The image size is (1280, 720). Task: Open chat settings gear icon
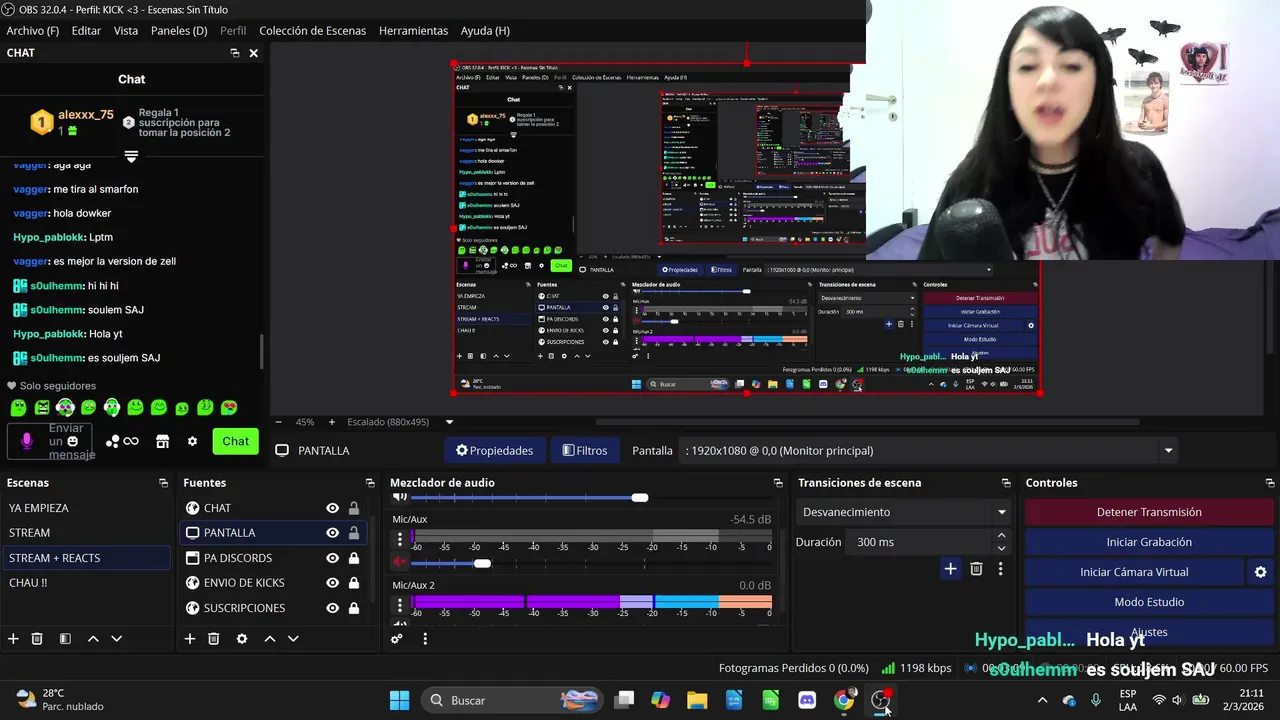tap(192, 441)
